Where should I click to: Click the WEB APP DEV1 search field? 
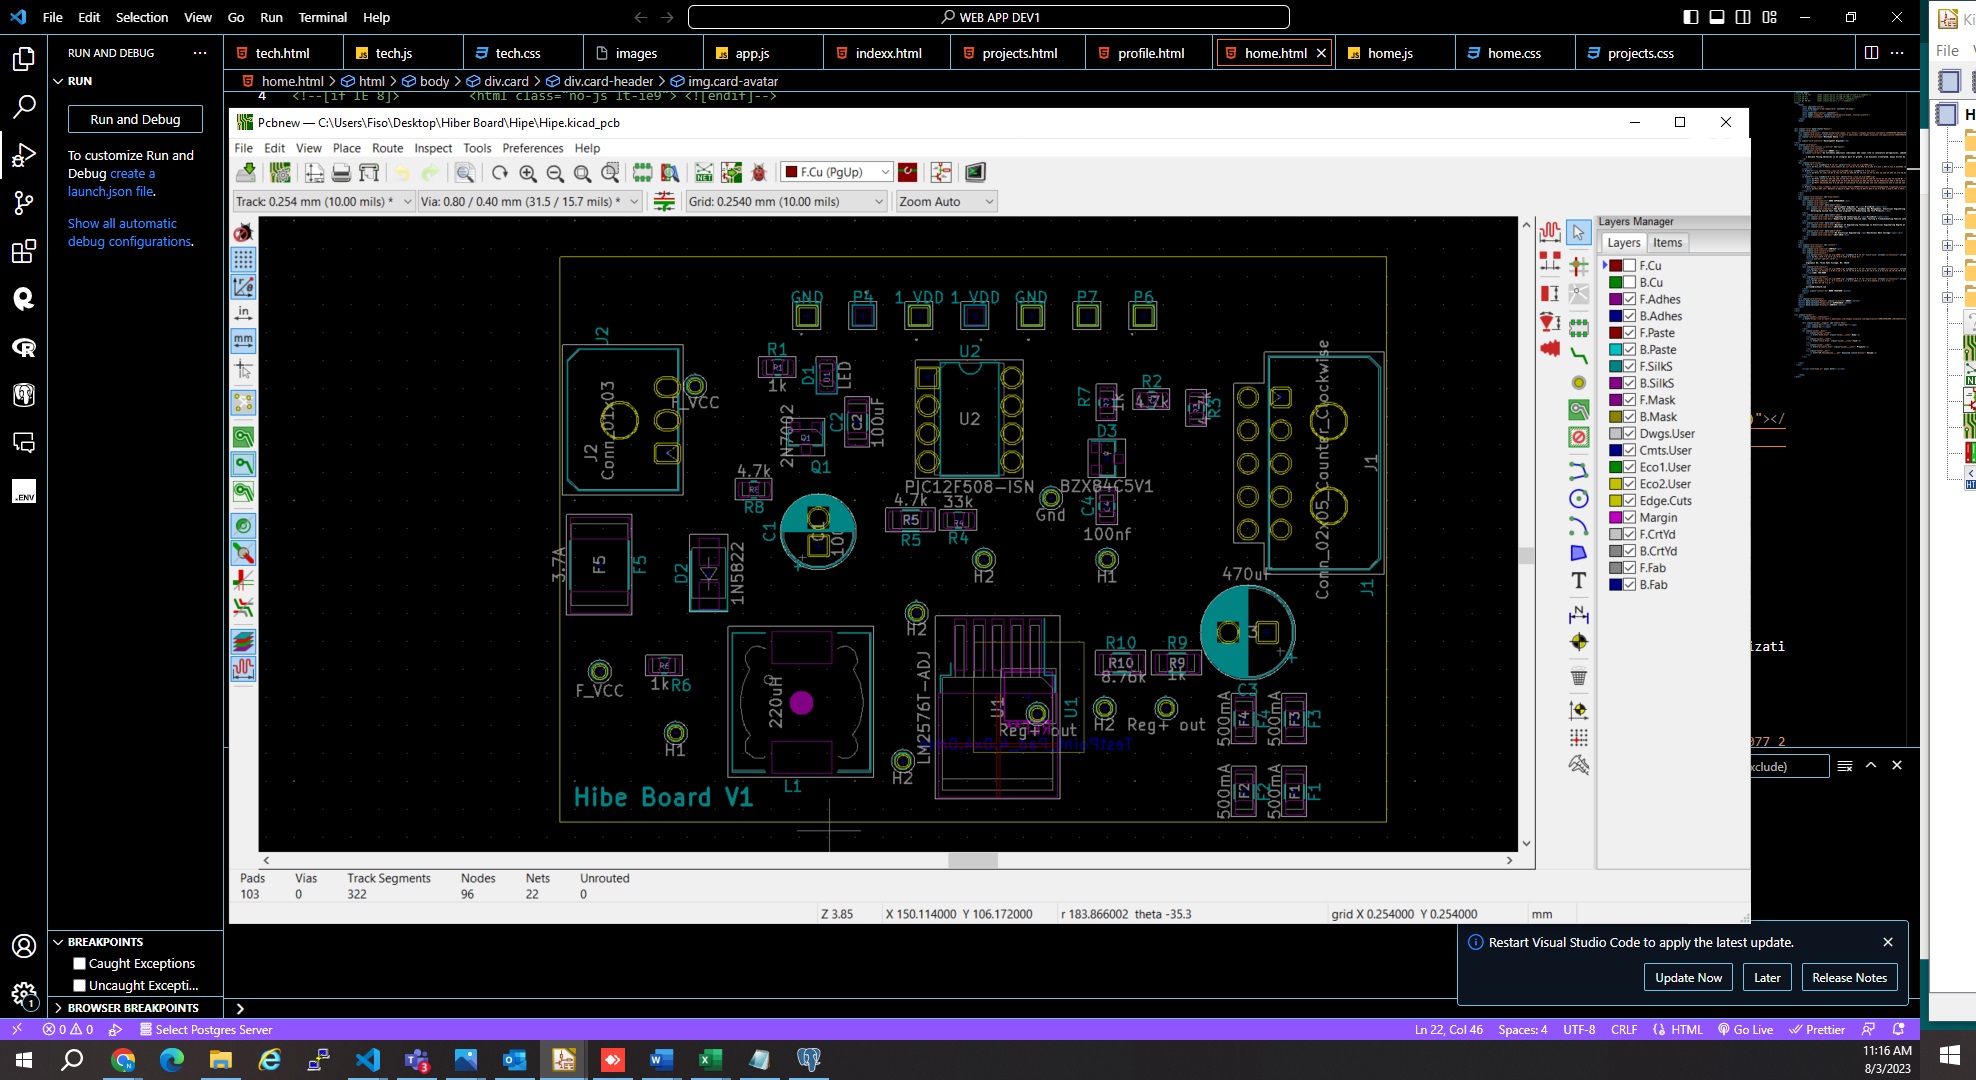pos(988,17)
